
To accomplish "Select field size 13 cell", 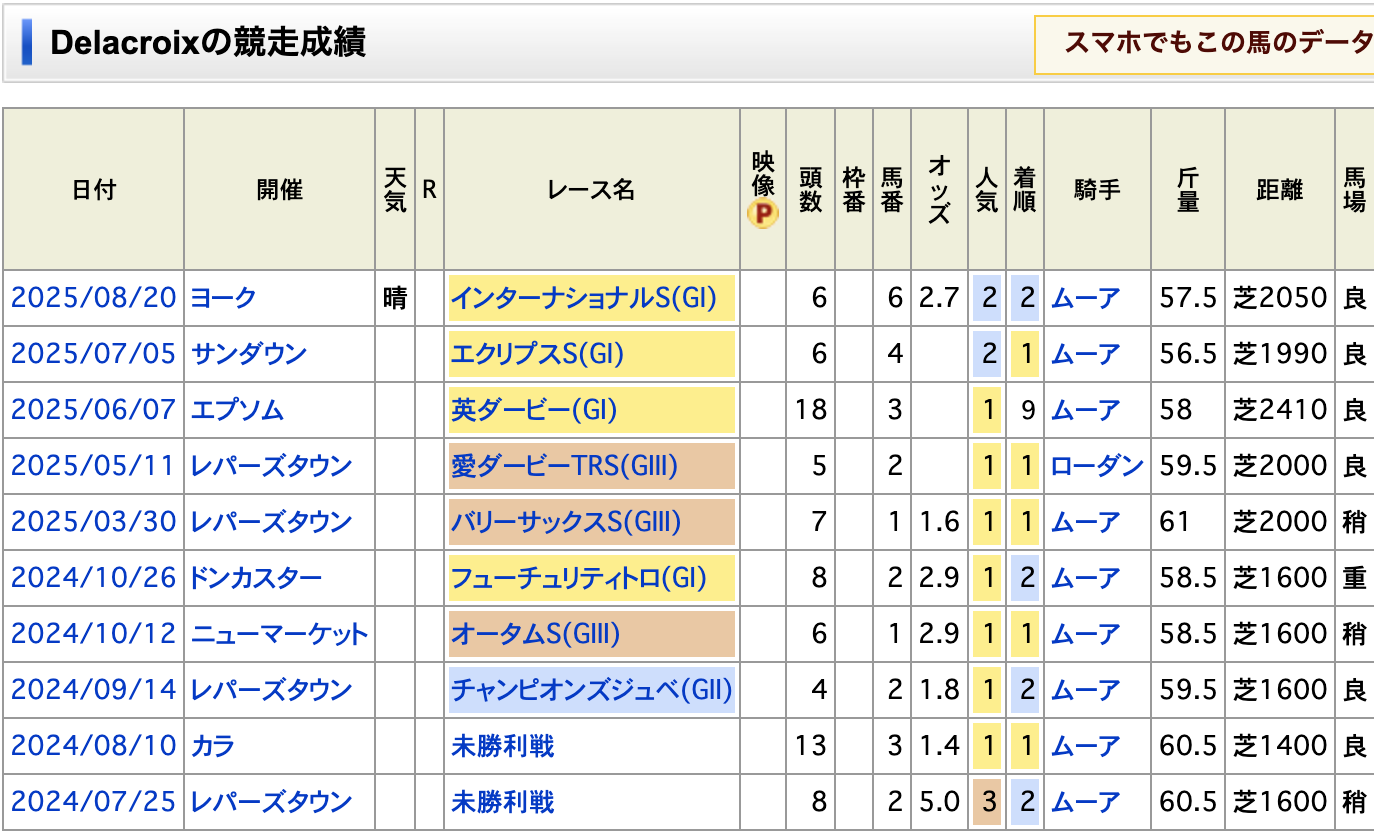I will point(810,746).
